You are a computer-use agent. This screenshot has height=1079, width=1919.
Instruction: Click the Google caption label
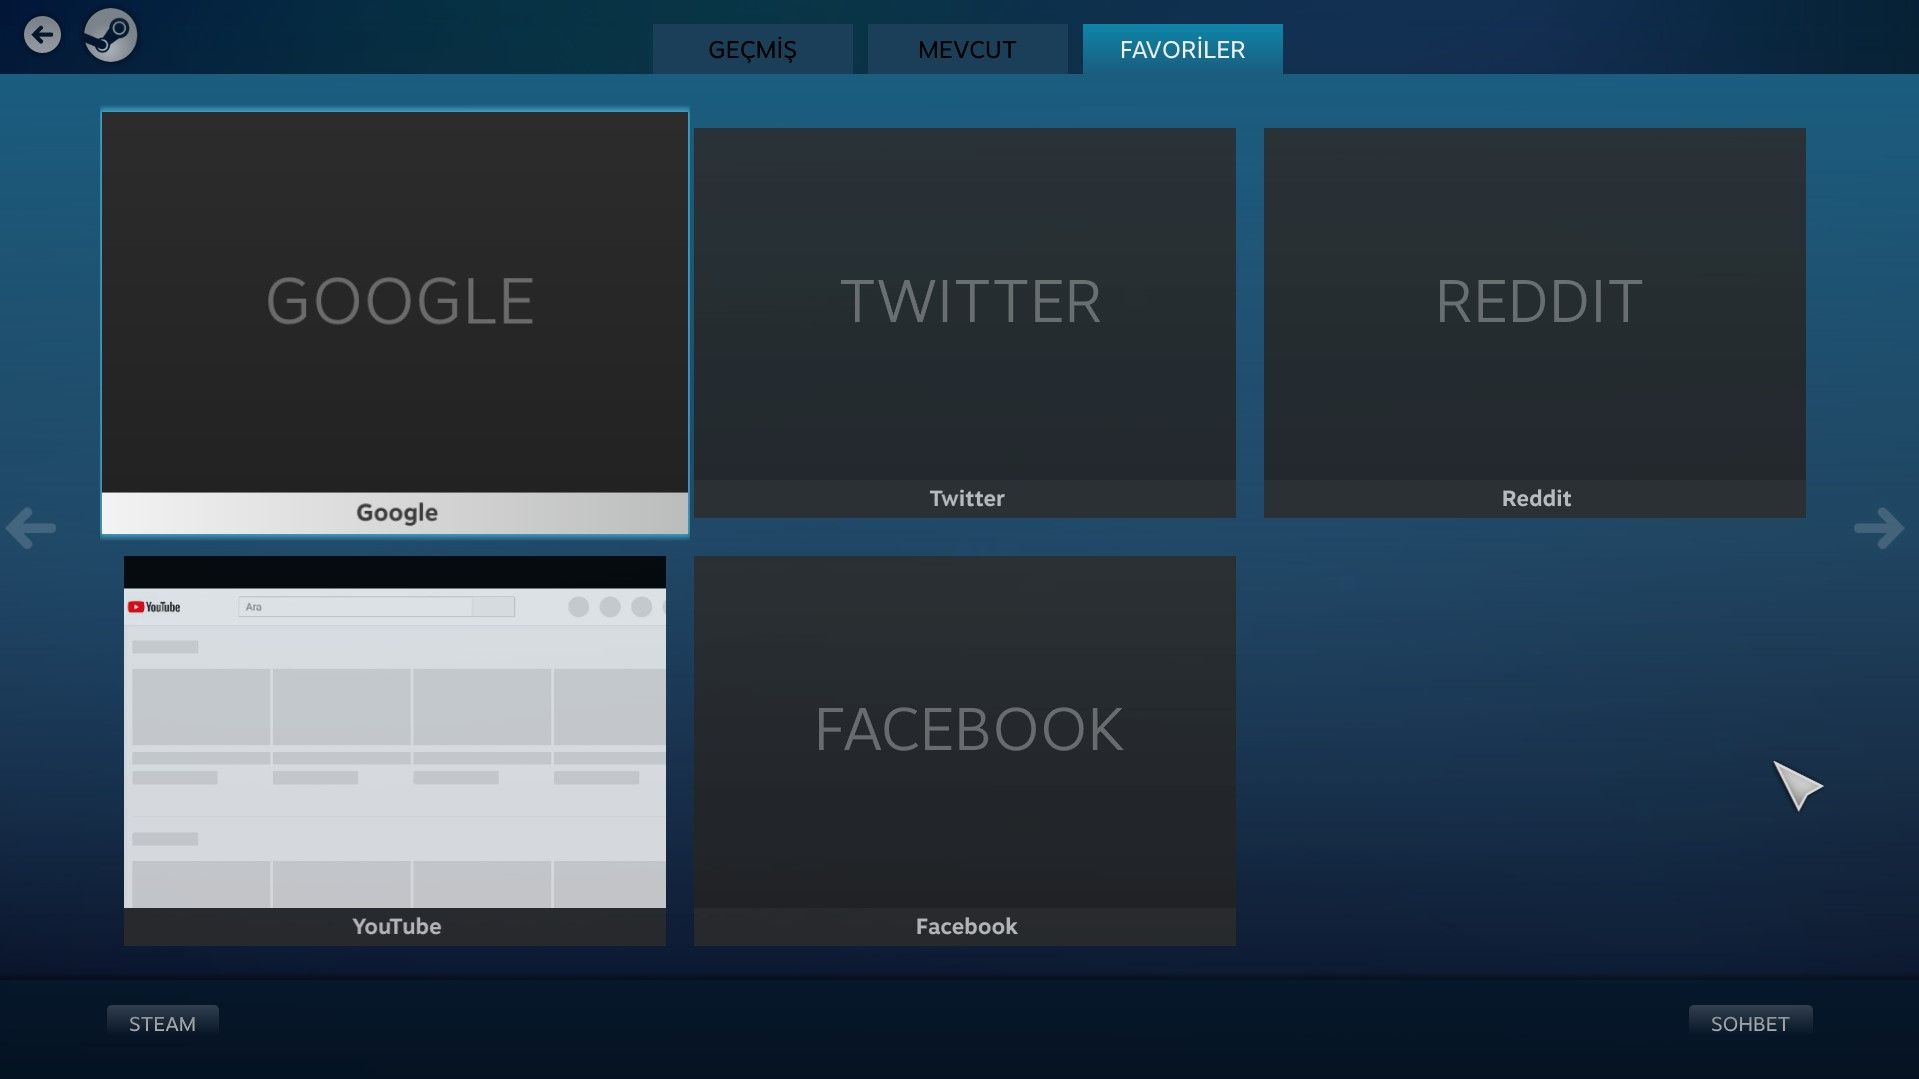pyautogui.click(x=397, y=512)
